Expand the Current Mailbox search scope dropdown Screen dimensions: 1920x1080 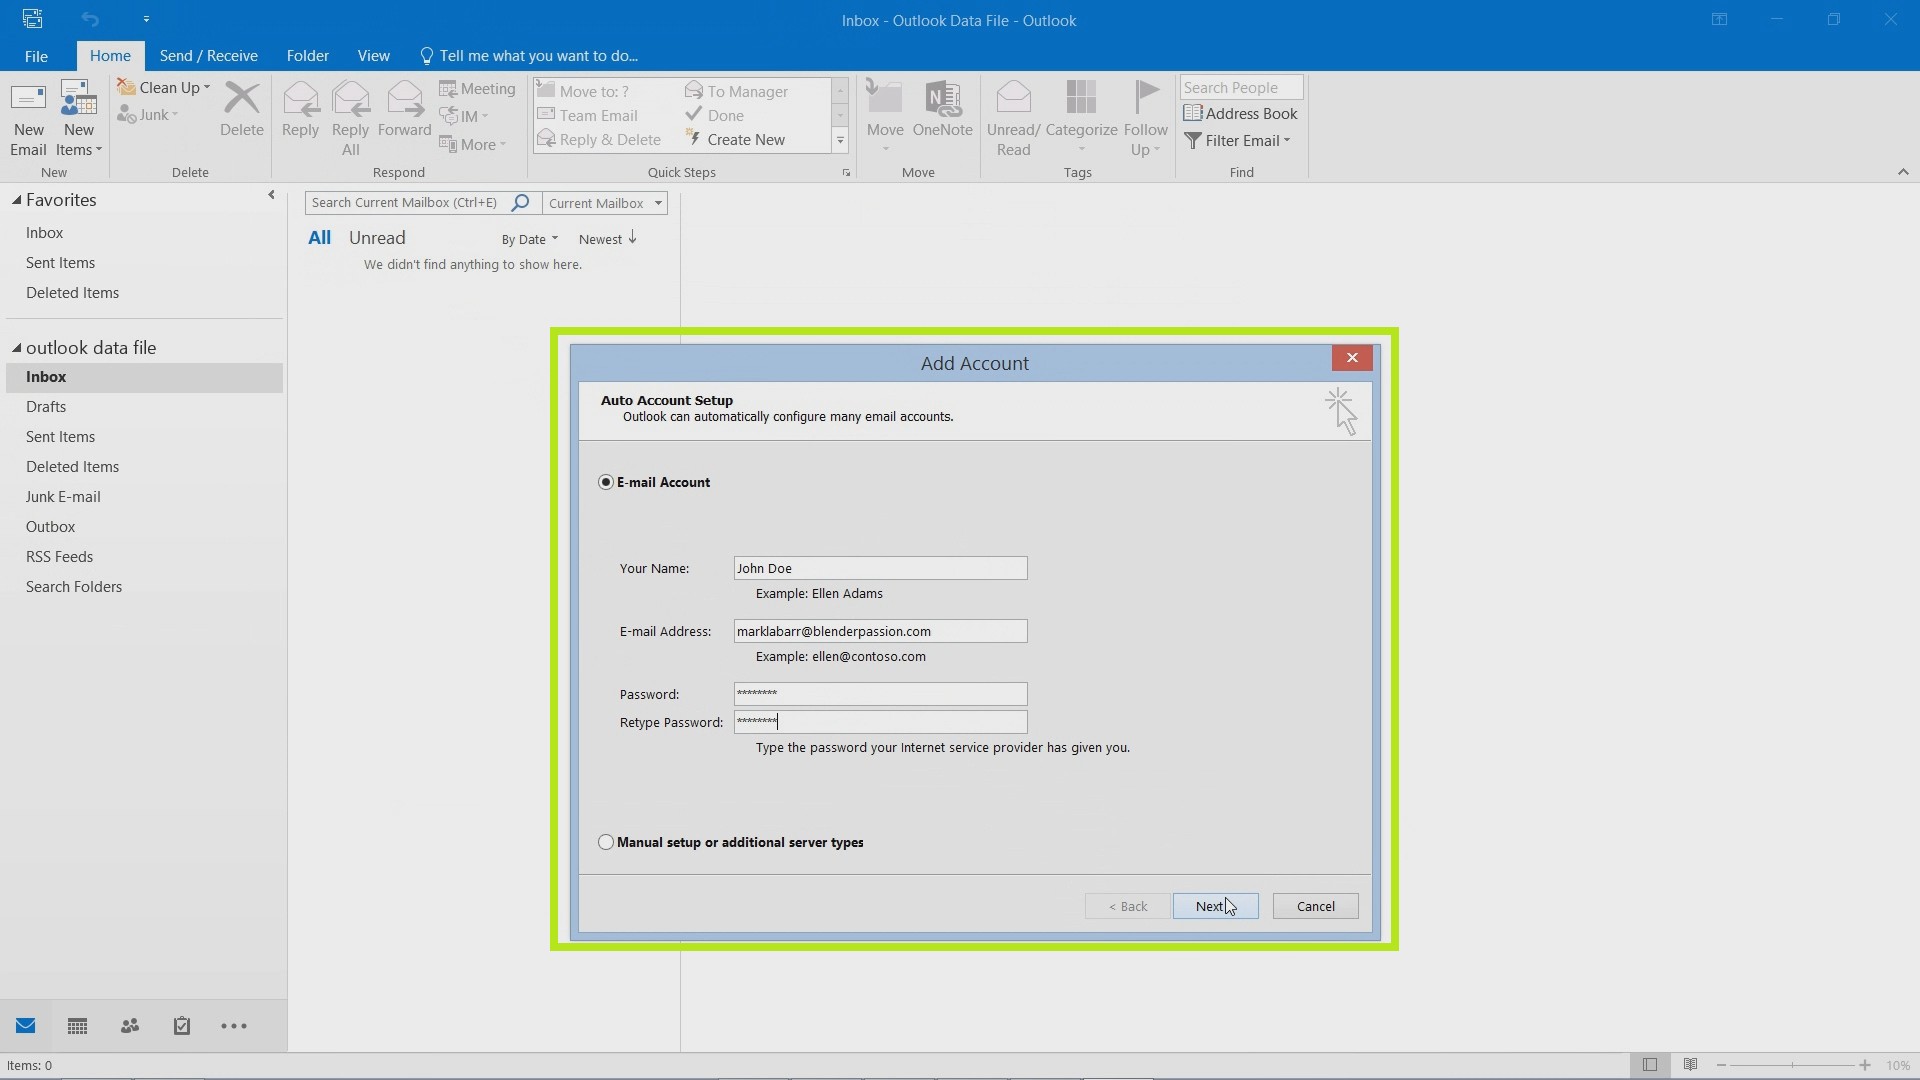tap(658, 203)
